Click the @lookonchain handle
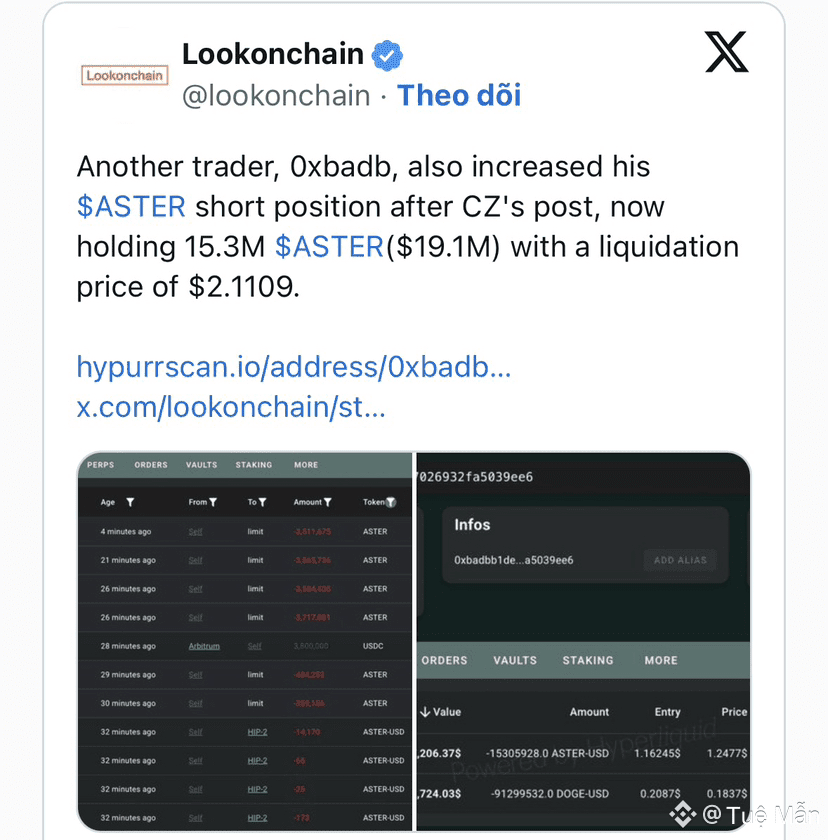Image resolution: width=828 pixels, height=840 pixels. [x=276, y=96]
